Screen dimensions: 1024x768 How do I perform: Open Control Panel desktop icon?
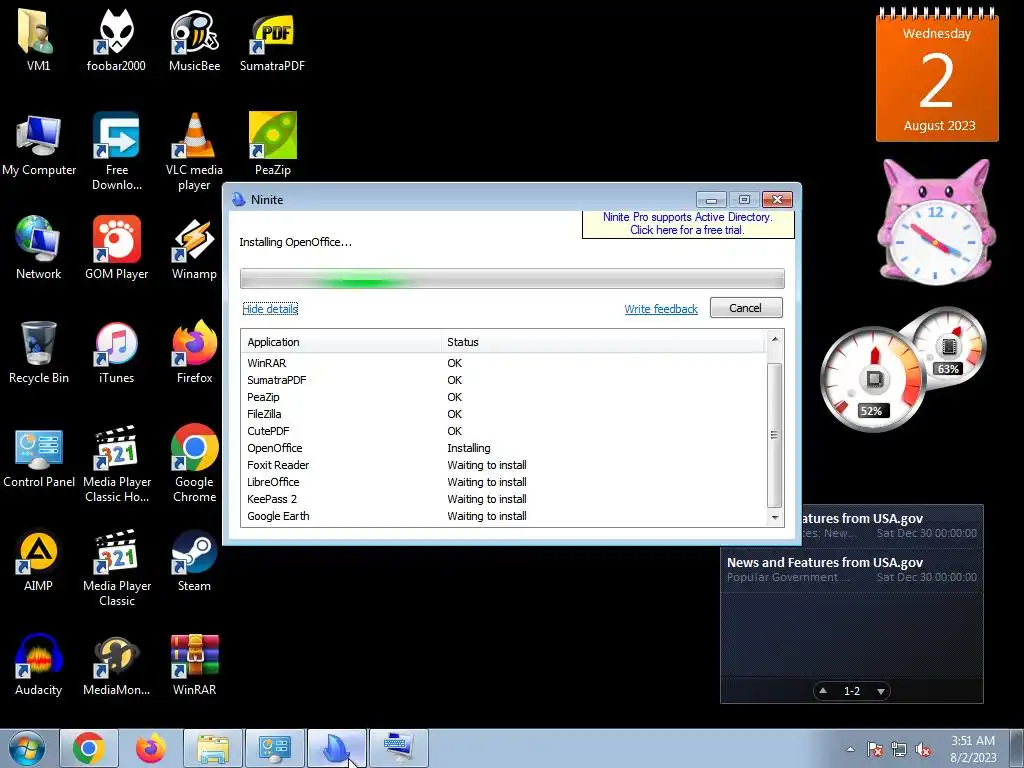point(39,457)
